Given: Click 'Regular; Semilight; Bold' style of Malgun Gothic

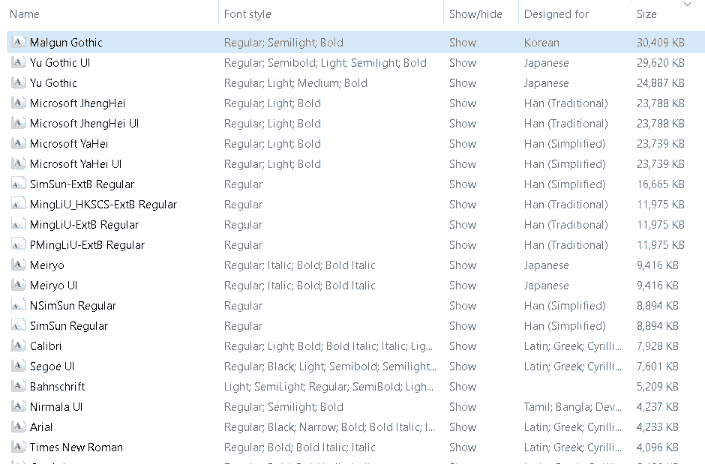Looking at the screenshot, I should [x=284, y=43].
